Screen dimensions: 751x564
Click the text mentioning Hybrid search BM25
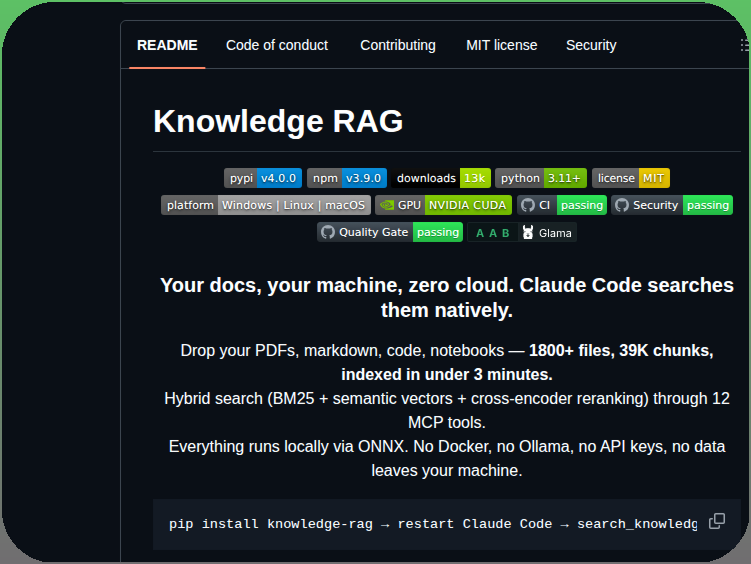click(x=447, y=410)
